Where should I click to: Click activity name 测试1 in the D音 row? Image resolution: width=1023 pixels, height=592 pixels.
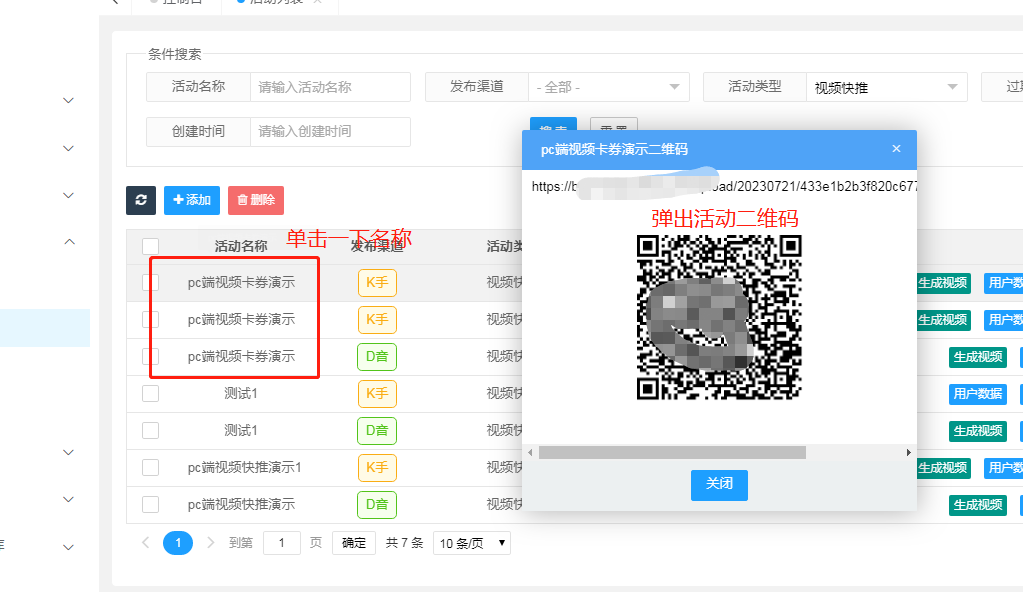pos(241,431)
